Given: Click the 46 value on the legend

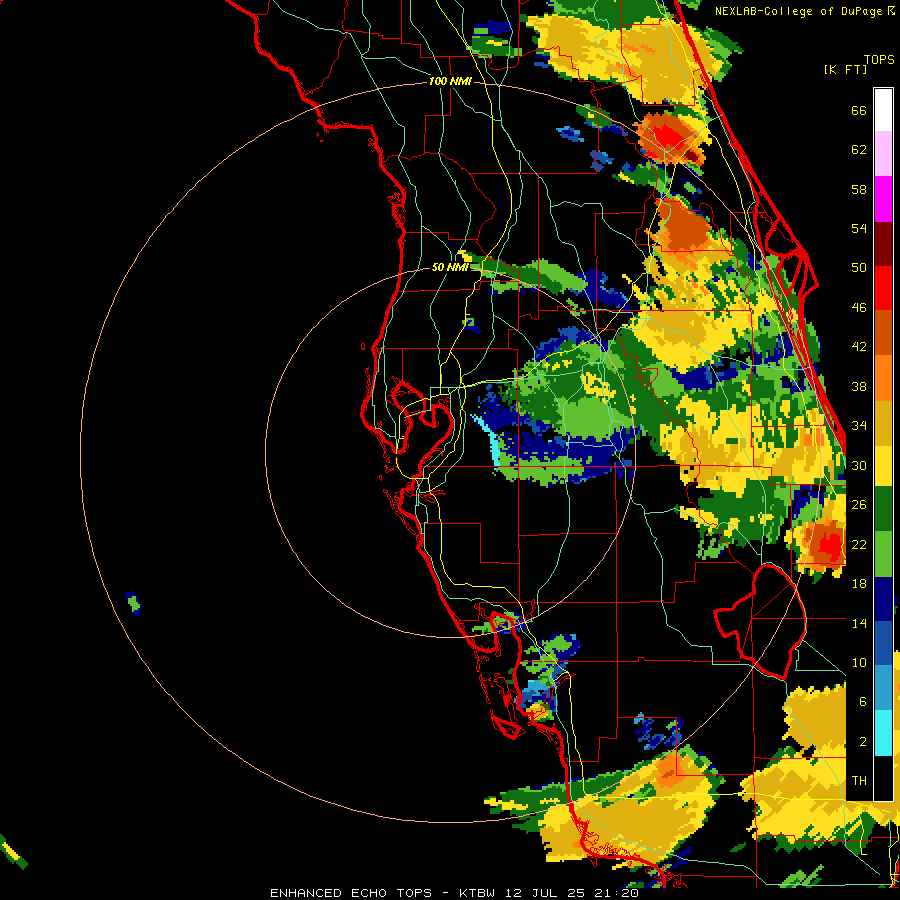Looking at the screenshot, I should [x=859, y=308].
